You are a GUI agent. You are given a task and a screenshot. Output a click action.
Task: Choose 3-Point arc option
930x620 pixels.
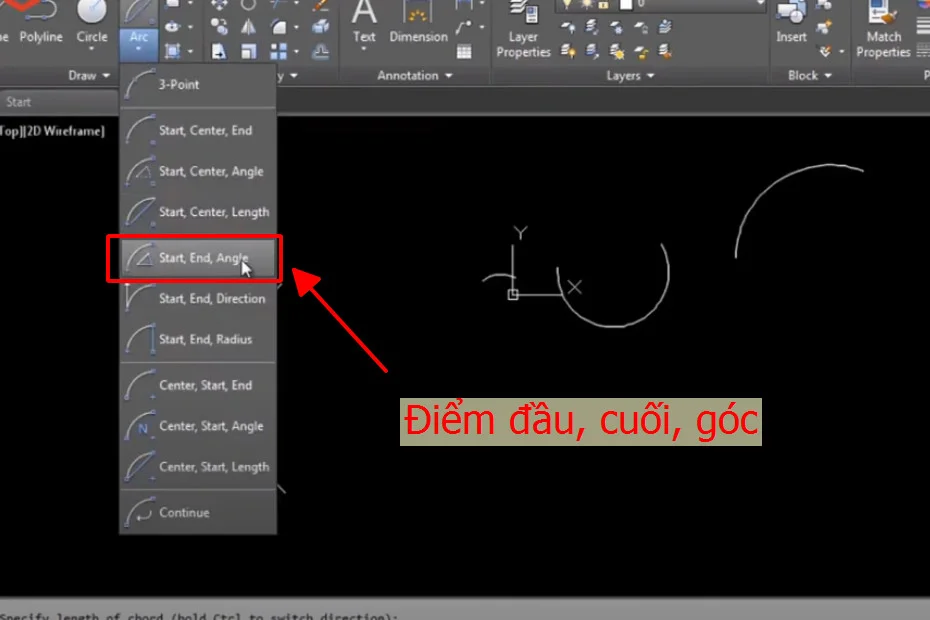tap(198, 84)
